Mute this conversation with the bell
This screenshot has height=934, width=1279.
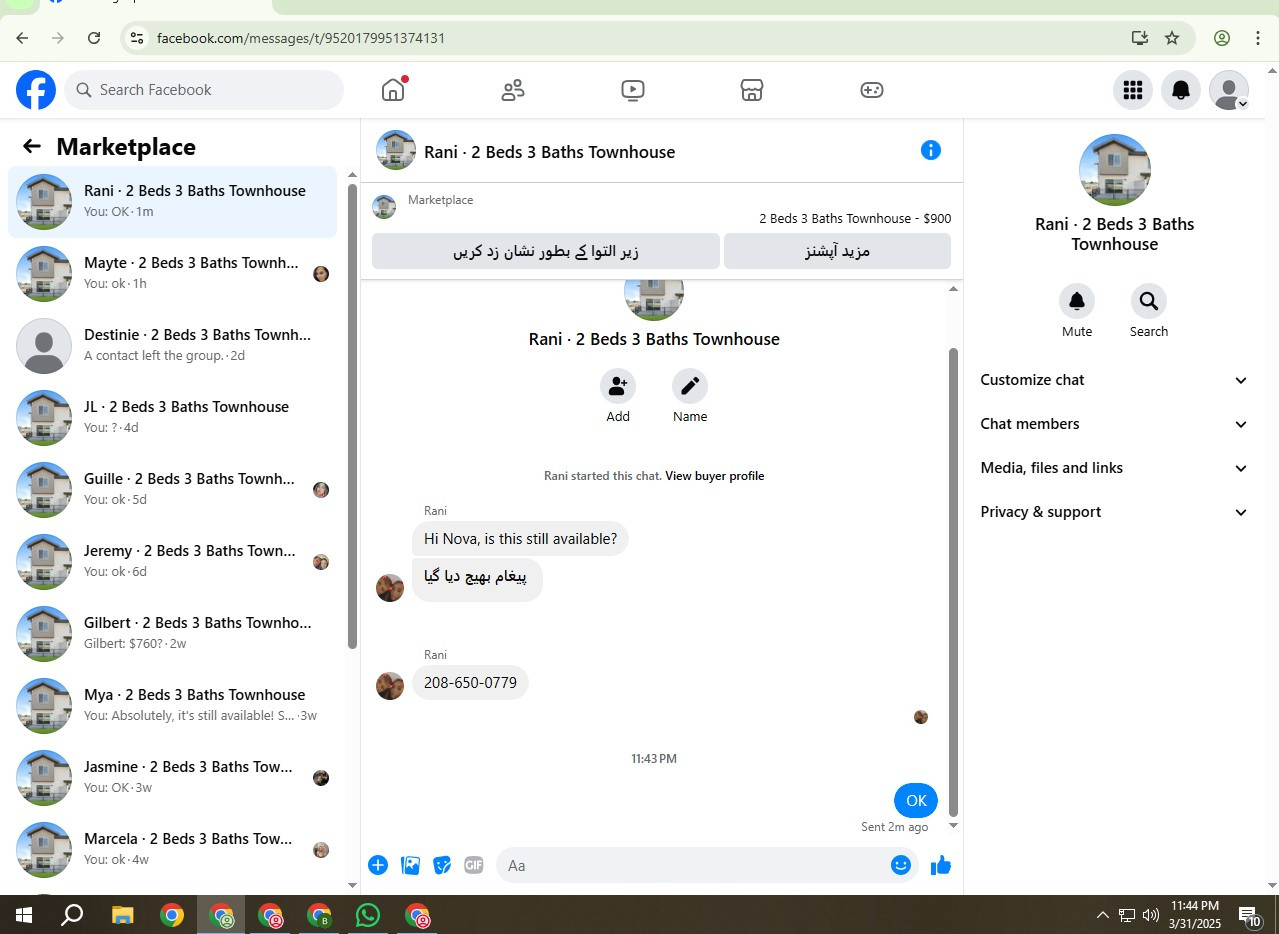pyautogui.click(x=1077, y=301)
